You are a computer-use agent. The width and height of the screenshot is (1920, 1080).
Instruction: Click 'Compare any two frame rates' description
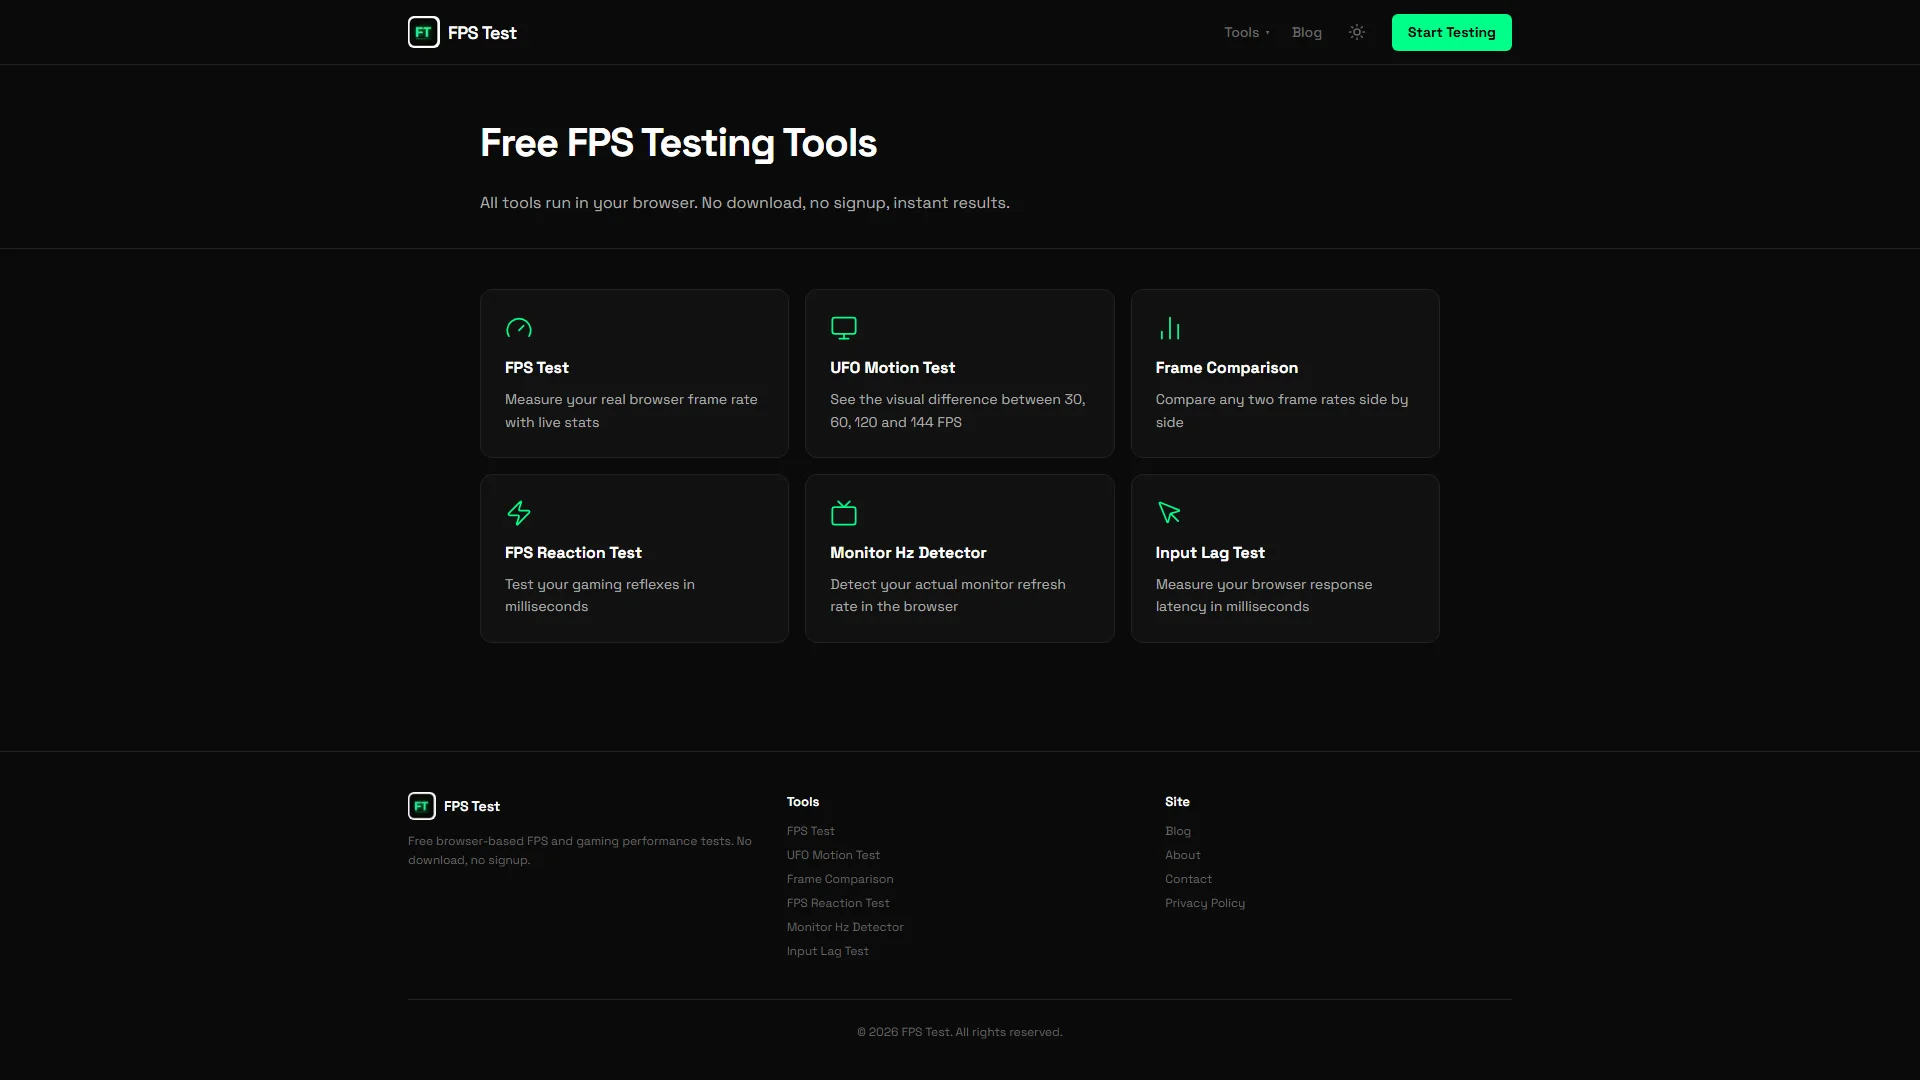(x=1282, y=410)
